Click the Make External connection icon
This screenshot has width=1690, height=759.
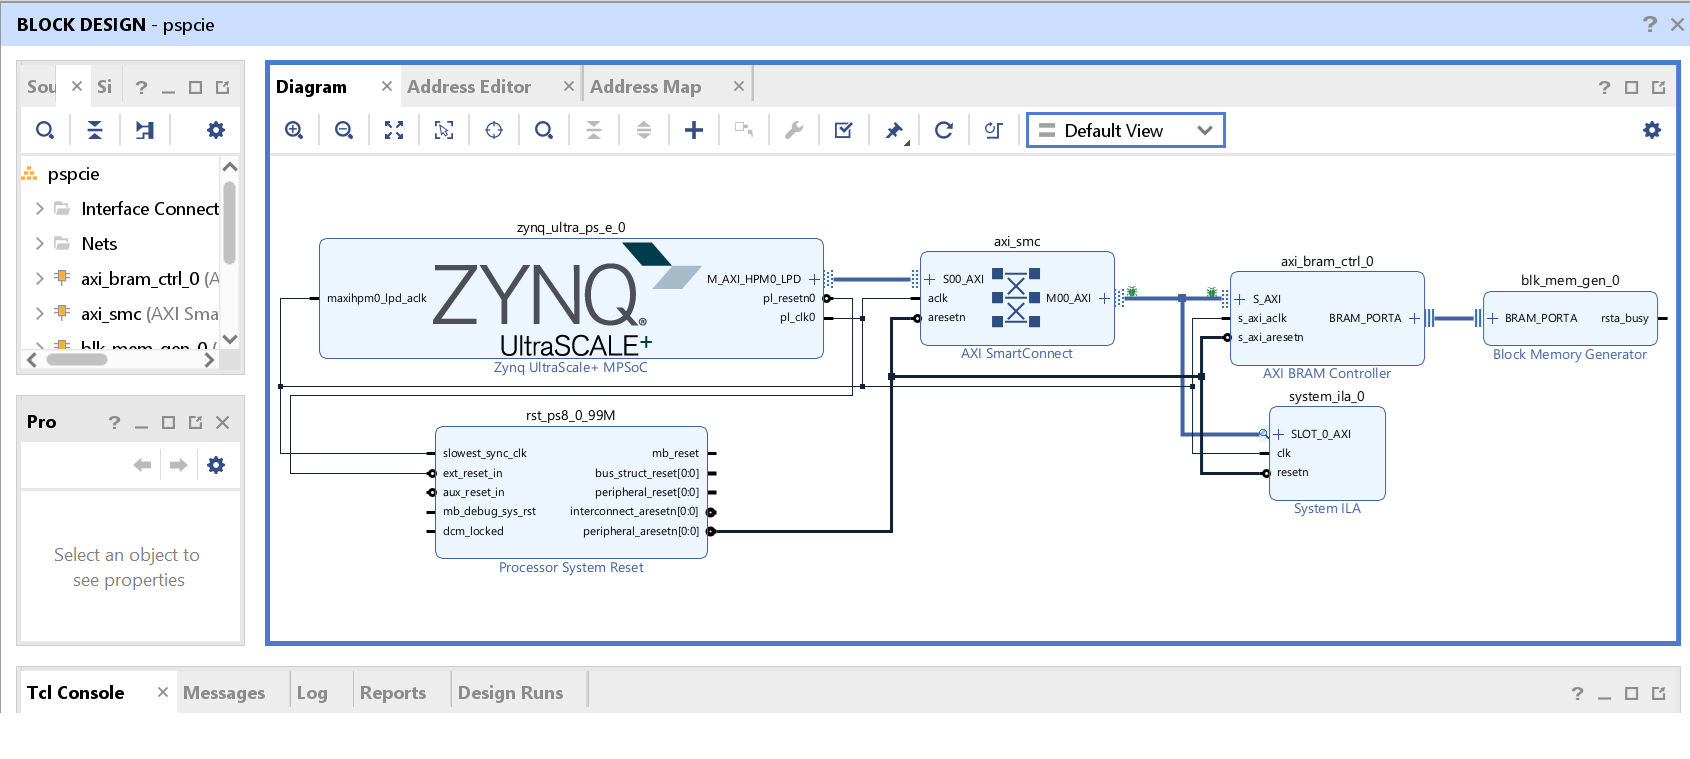[x=744, y=130]
